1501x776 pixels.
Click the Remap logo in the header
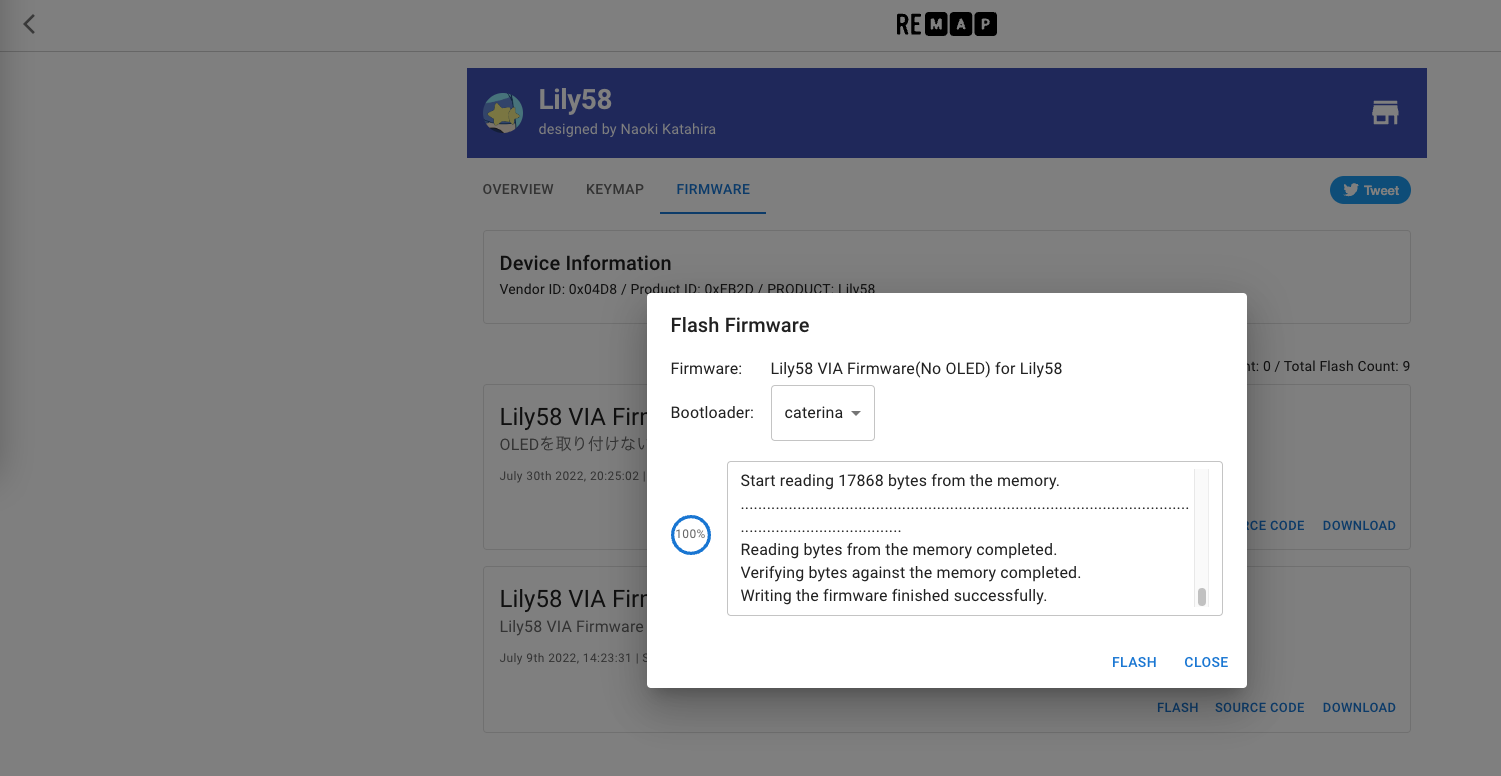pyautogui.click(x=946, y=25)
